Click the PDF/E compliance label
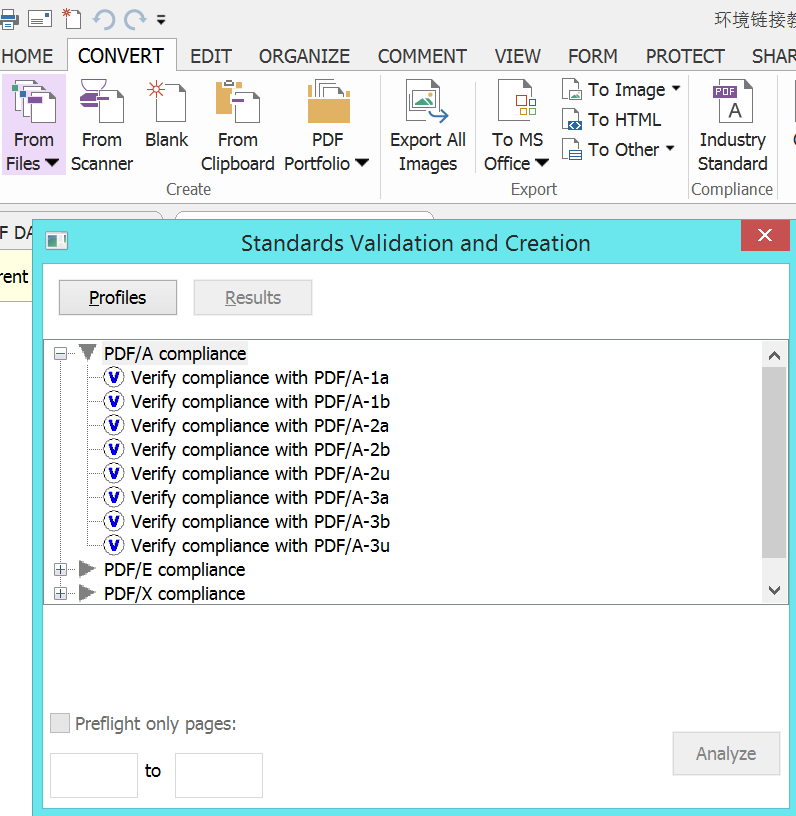The height and width of the screenshot is (816, 796). 174,570
